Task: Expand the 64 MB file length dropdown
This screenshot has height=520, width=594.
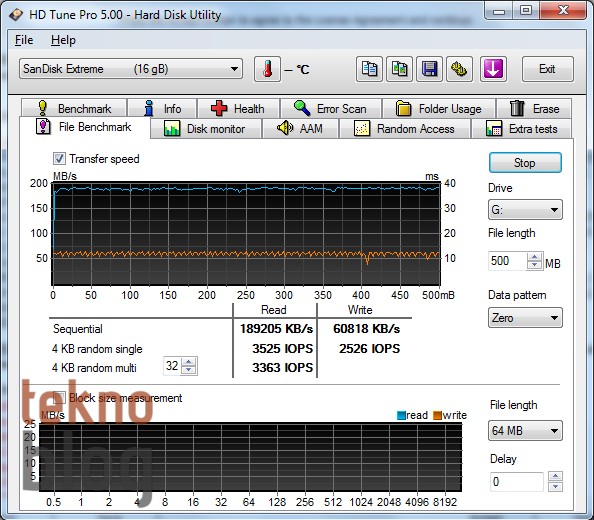Action: point(525,431)
